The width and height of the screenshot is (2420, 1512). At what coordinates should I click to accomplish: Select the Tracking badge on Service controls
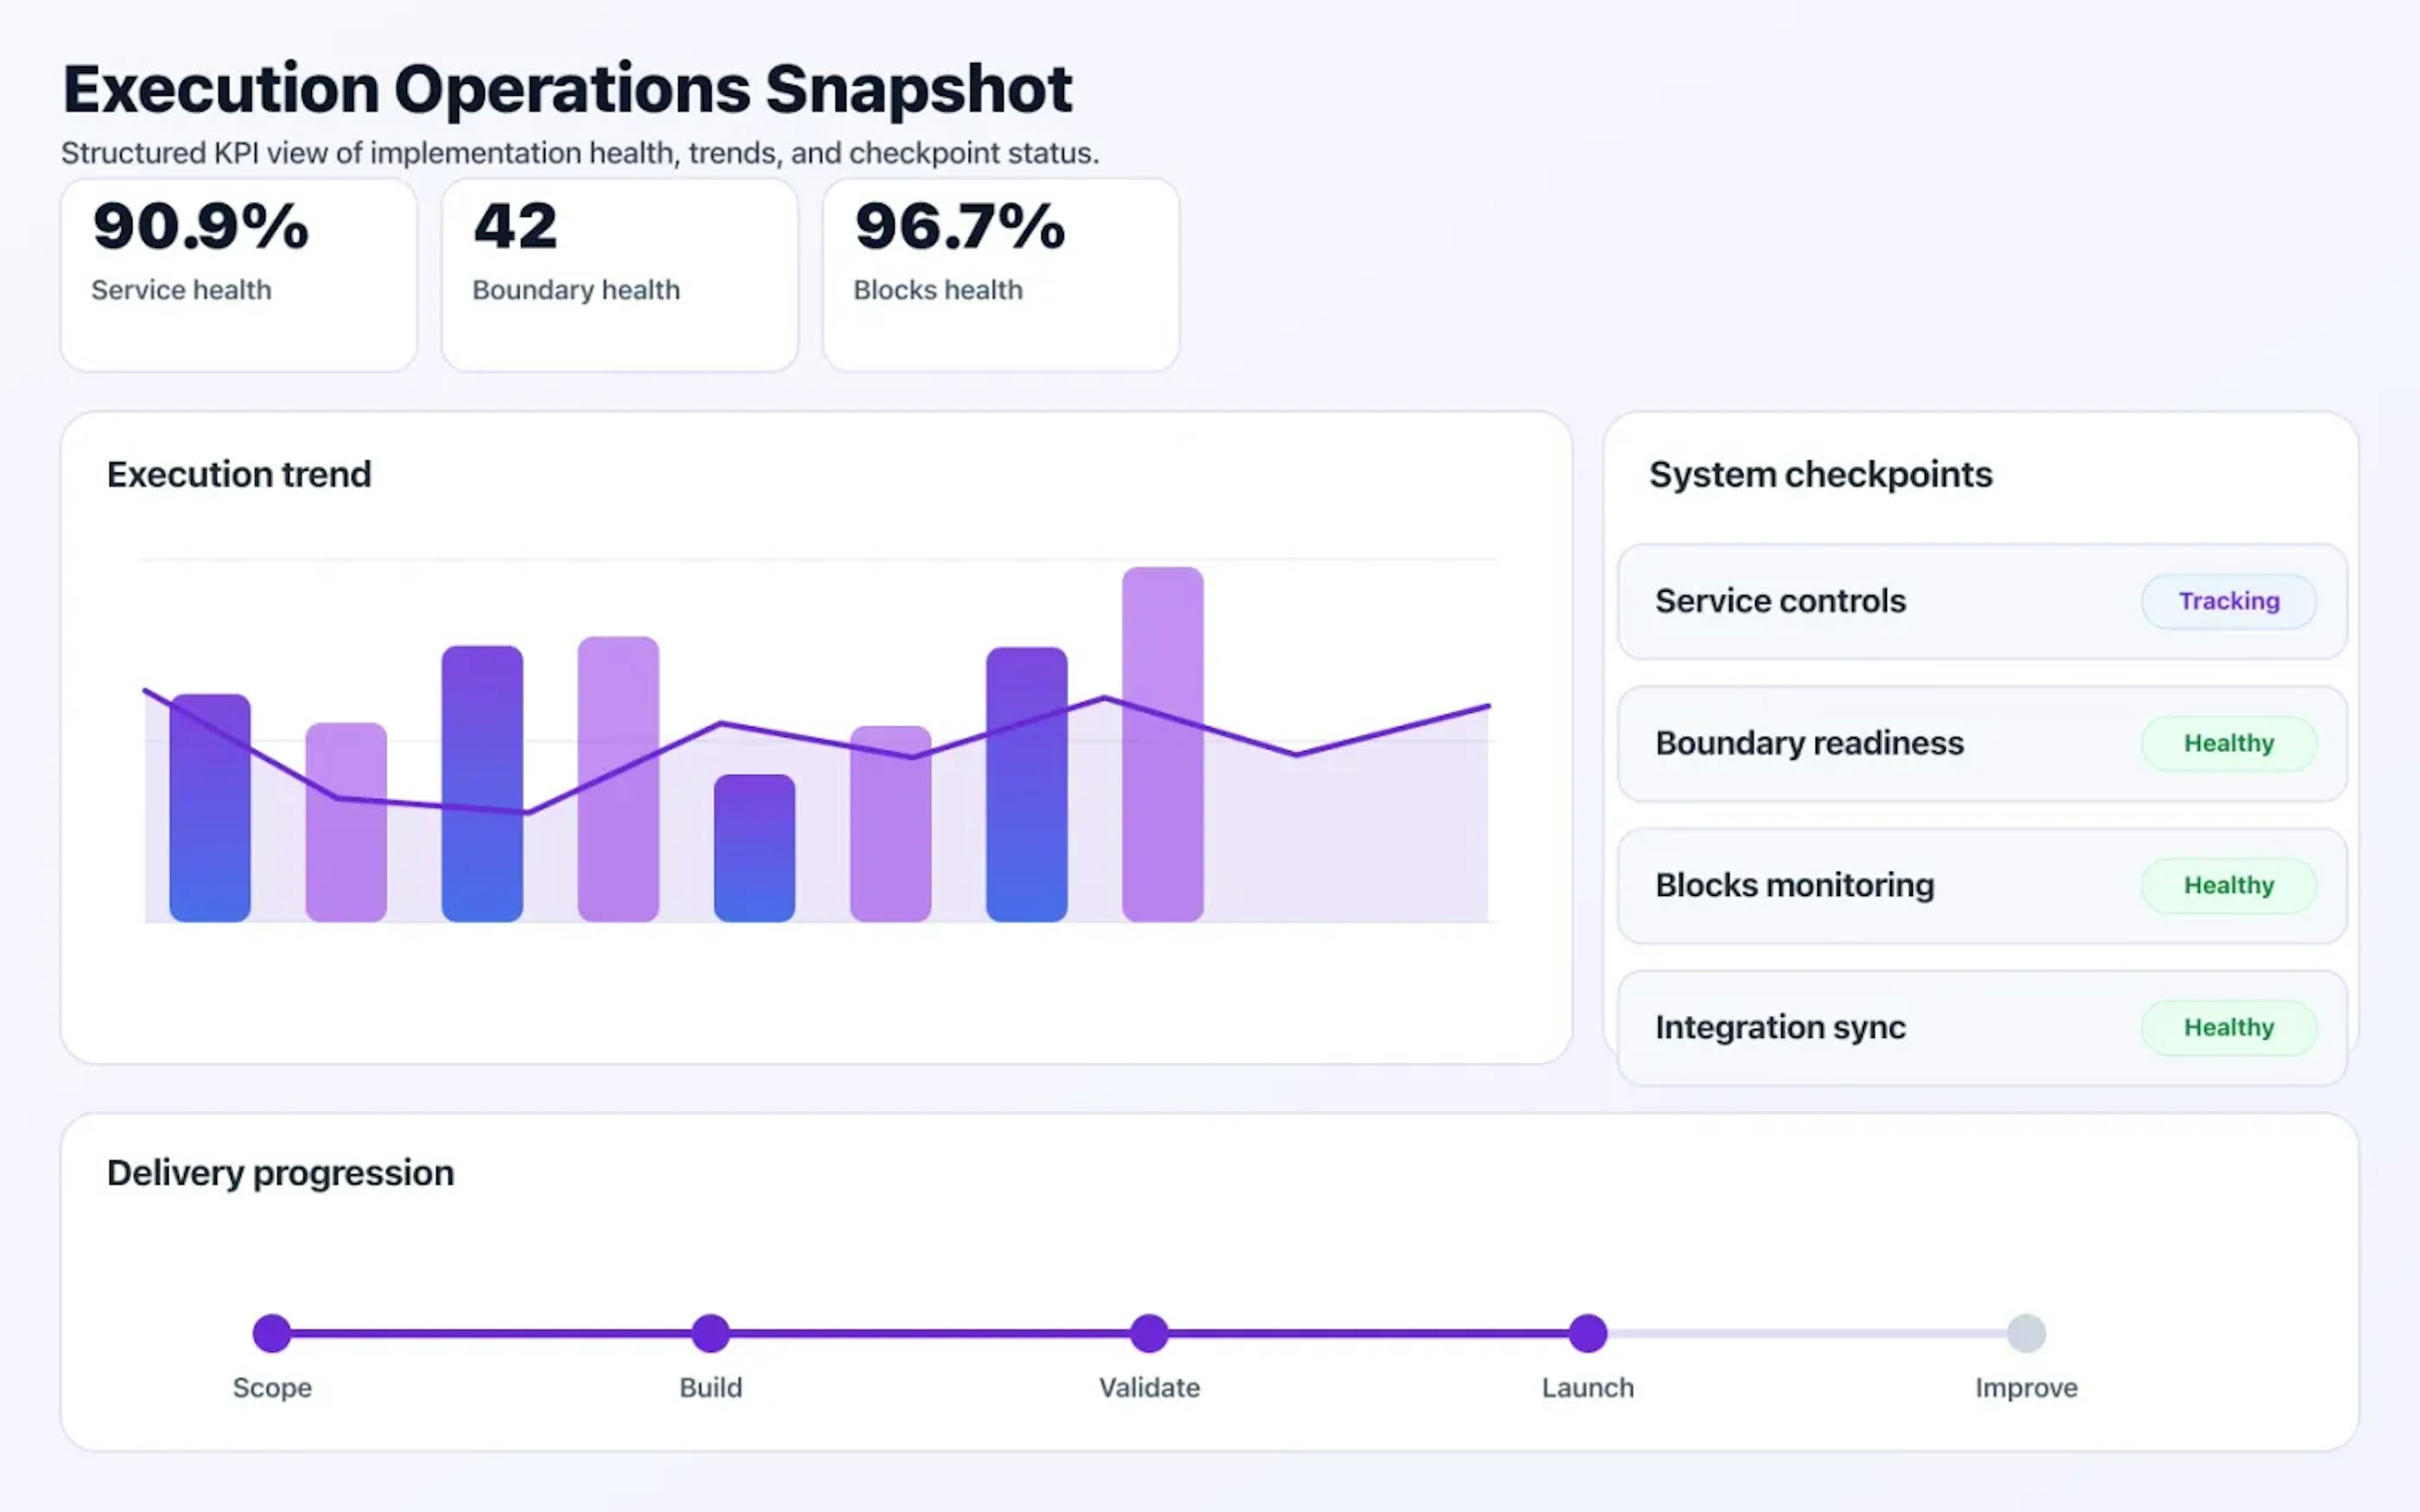tap(2228, 601)
